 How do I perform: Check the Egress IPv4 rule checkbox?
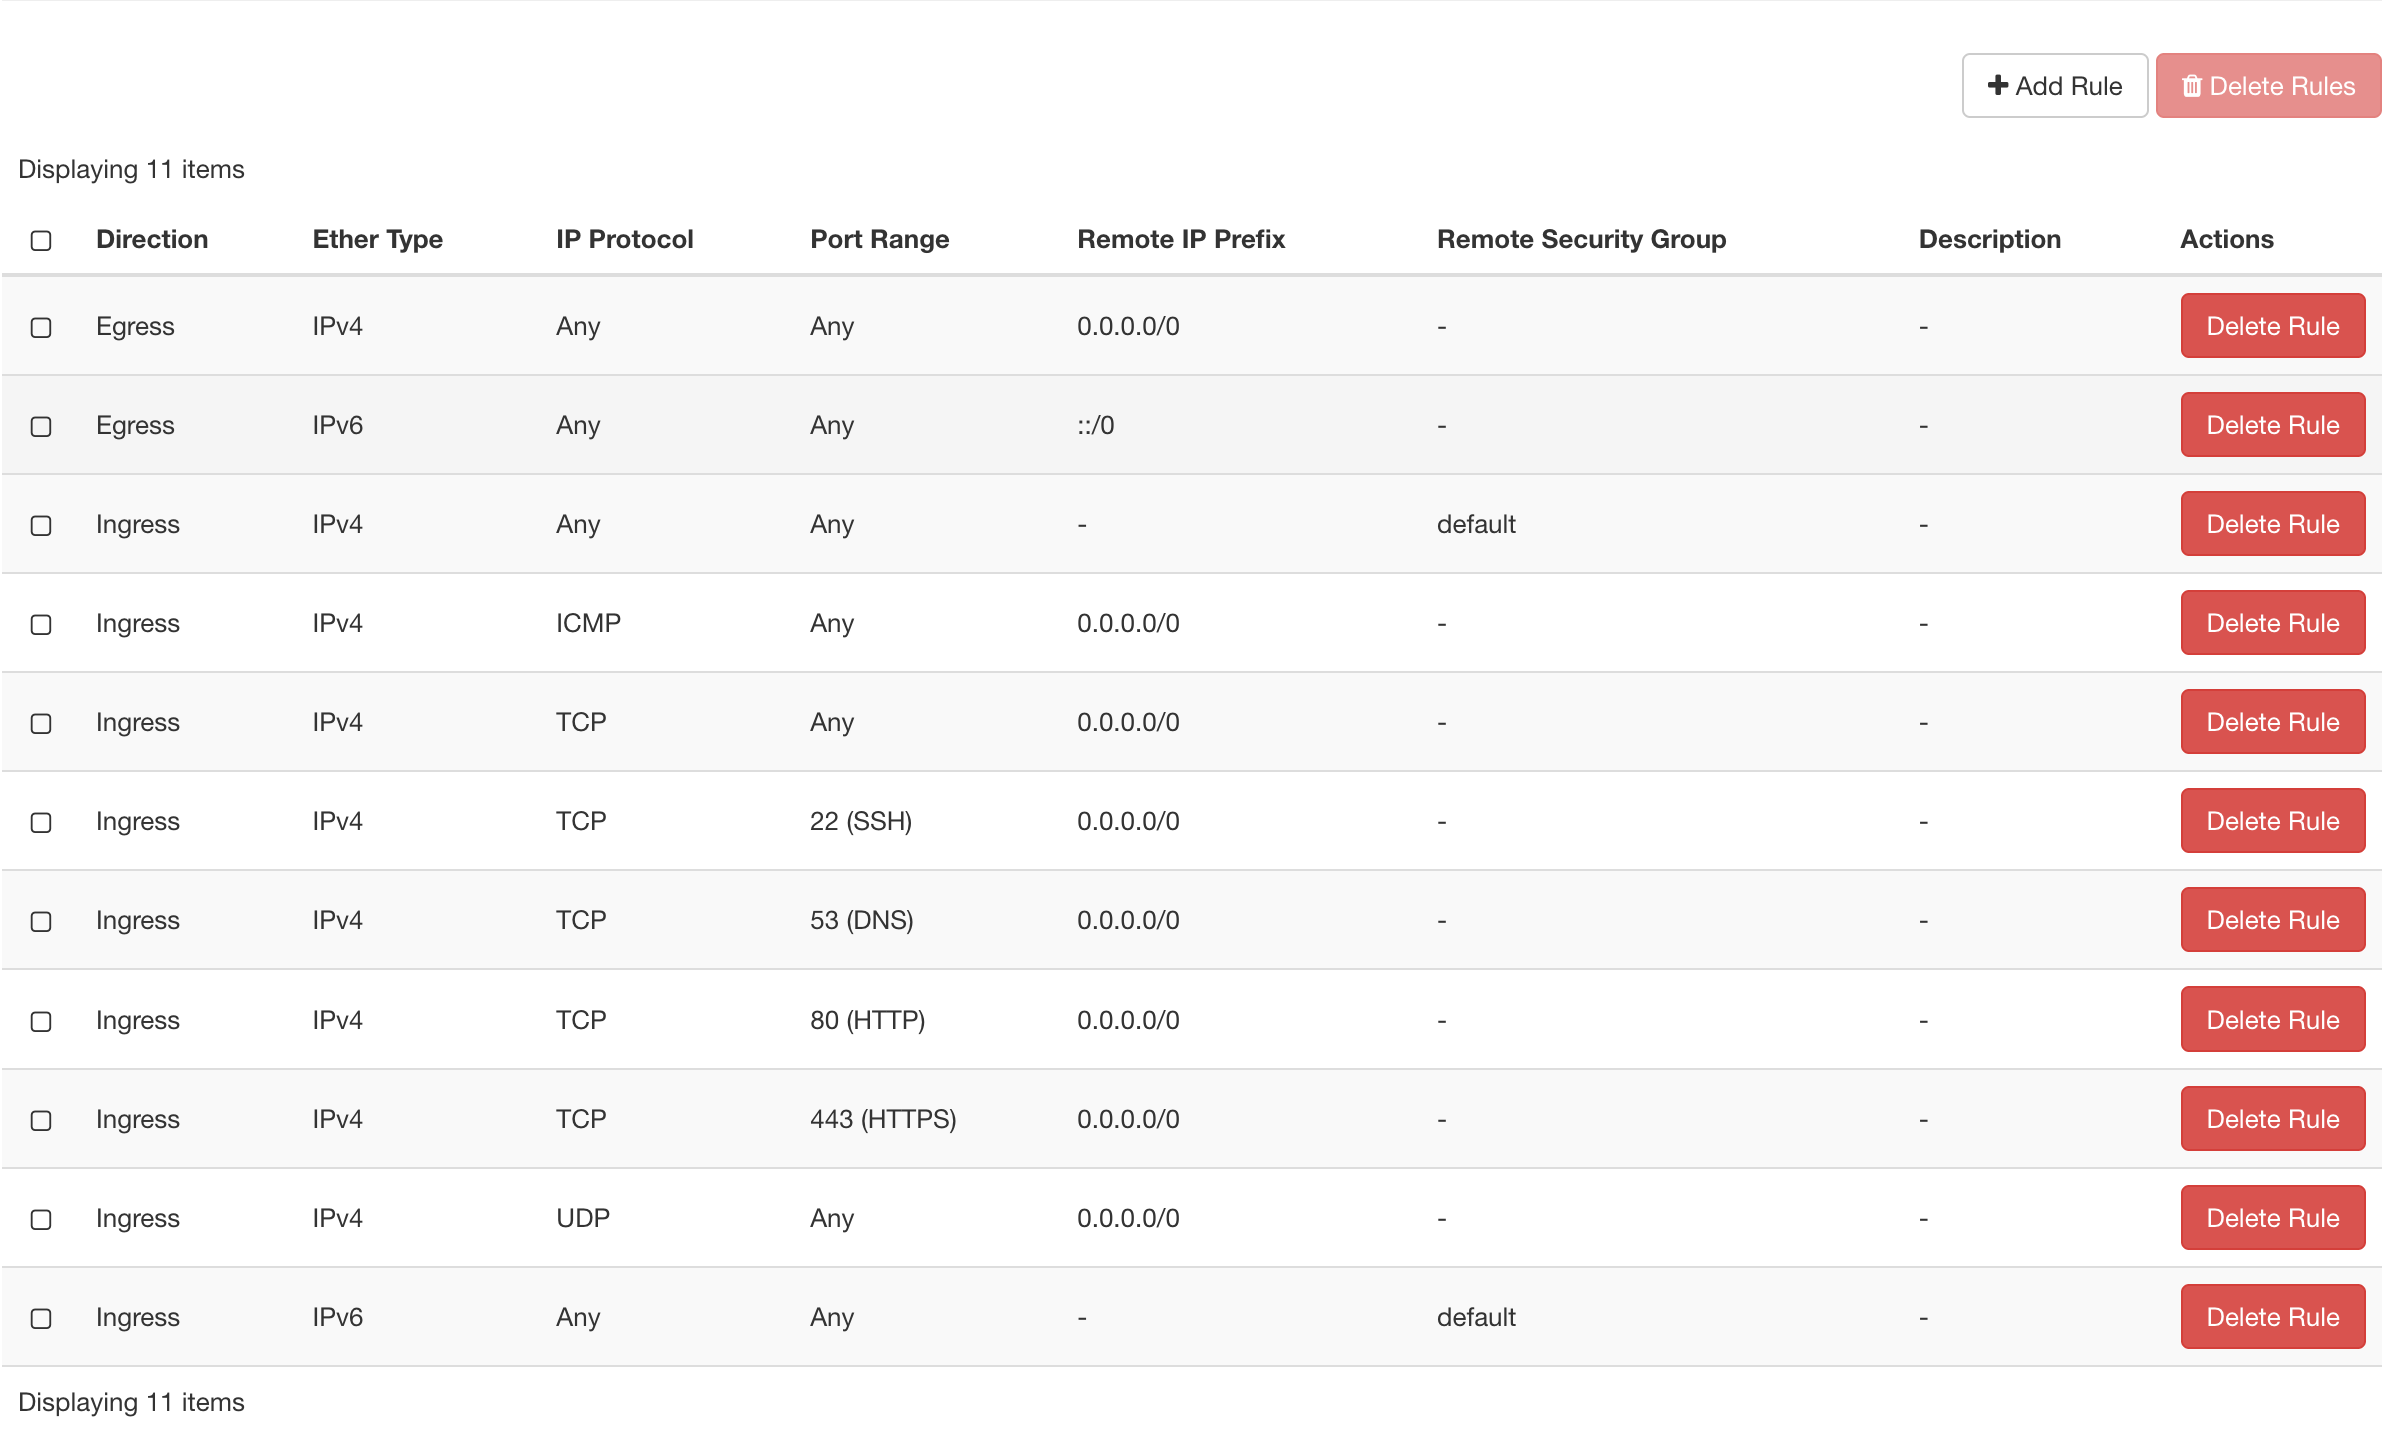point(41,326)
